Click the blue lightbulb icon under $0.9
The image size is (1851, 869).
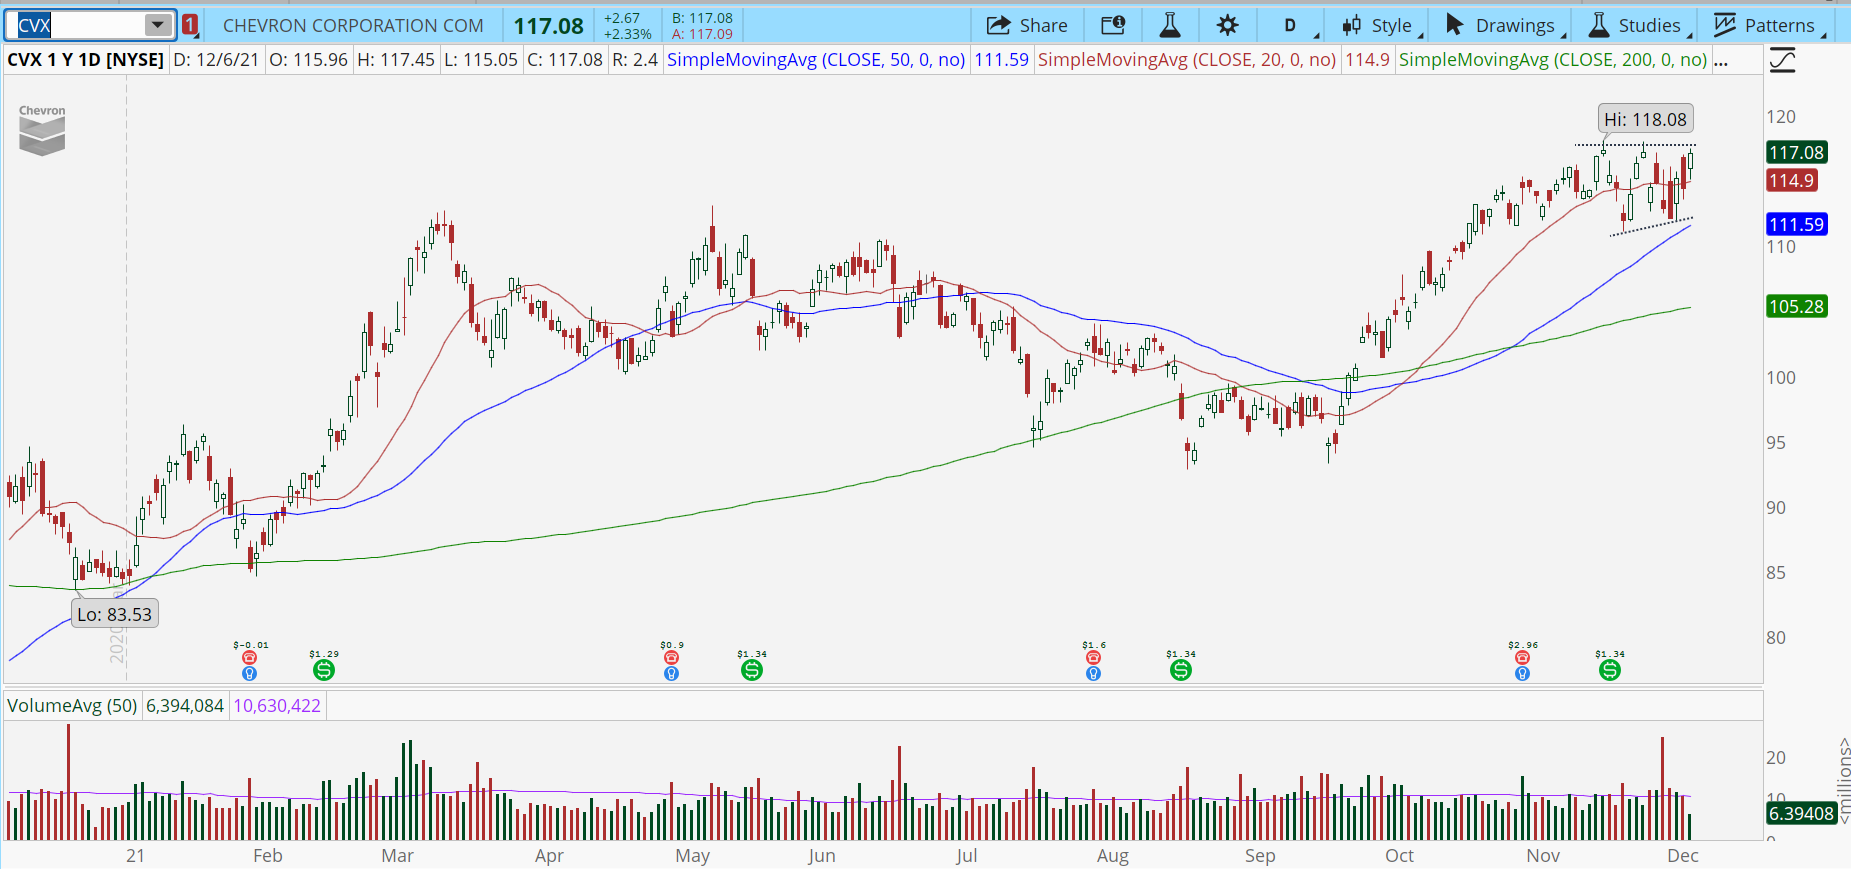point(672,674)
